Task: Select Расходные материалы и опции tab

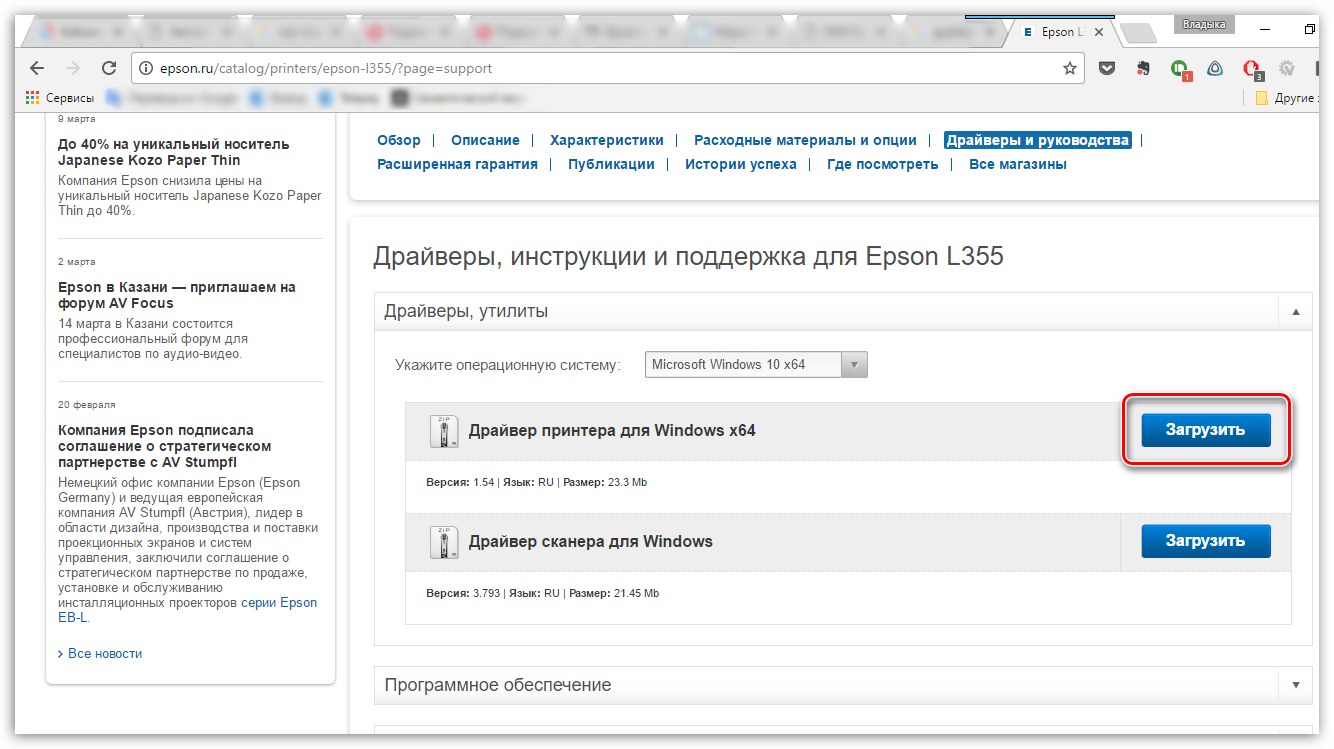Action: tap(805, 140)
